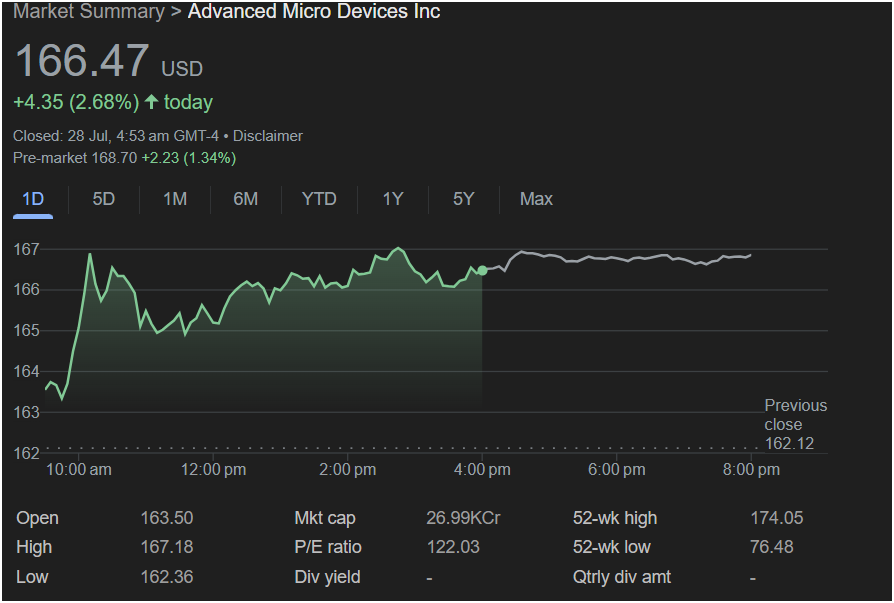Viewport: 894px width, 603px height.
Task: Click the Qtrly div amt label
Action: click(622, 577)
